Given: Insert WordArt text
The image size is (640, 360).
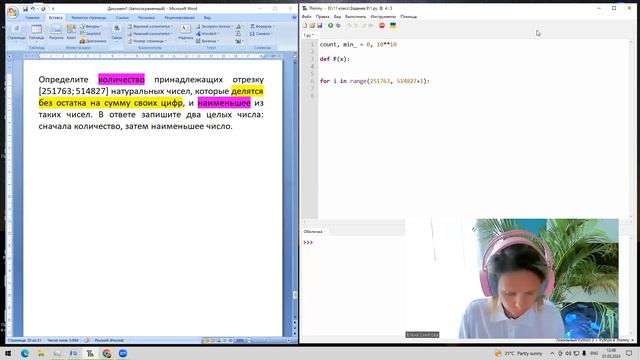Looking at the screenshot, I should coord(208,33).
